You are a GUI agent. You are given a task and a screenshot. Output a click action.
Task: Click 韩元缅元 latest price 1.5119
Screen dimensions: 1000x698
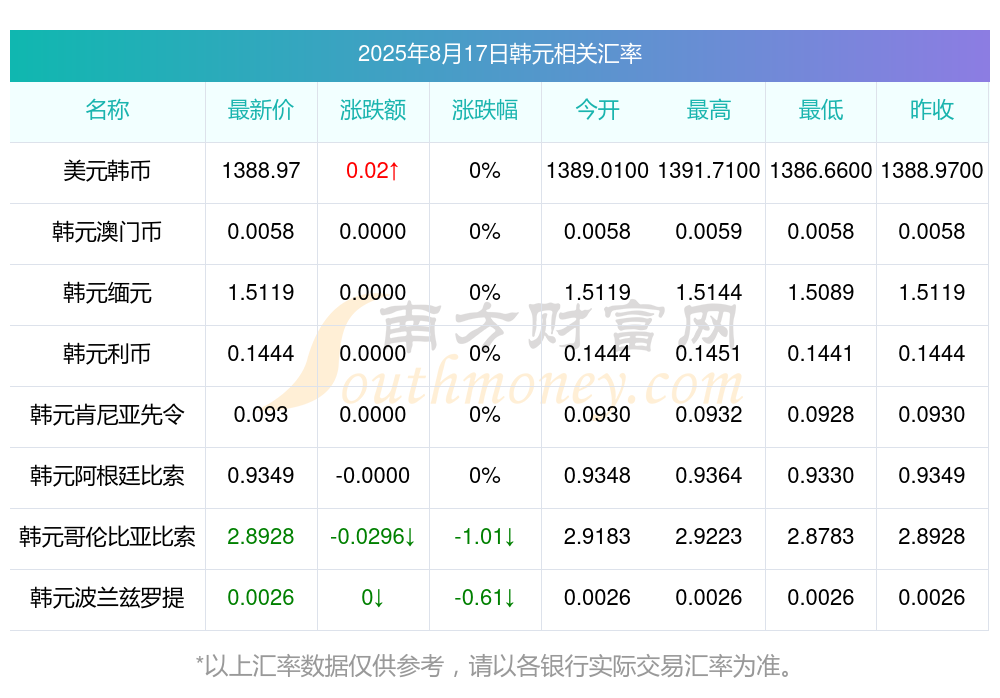pos(261,292)
